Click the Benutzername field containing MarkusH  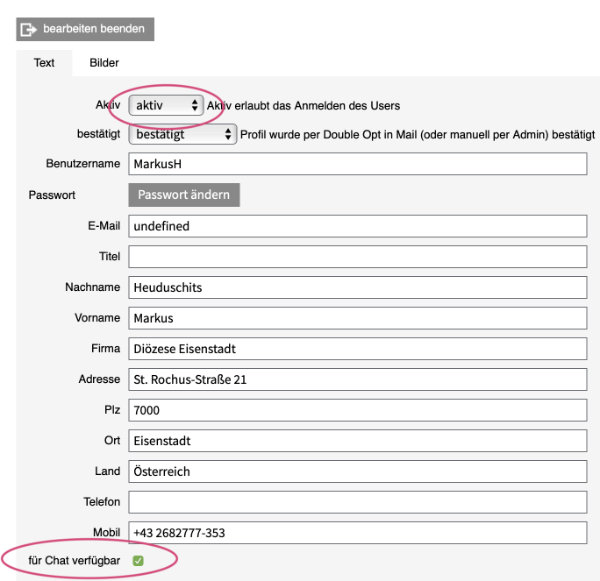click(357, 164)
